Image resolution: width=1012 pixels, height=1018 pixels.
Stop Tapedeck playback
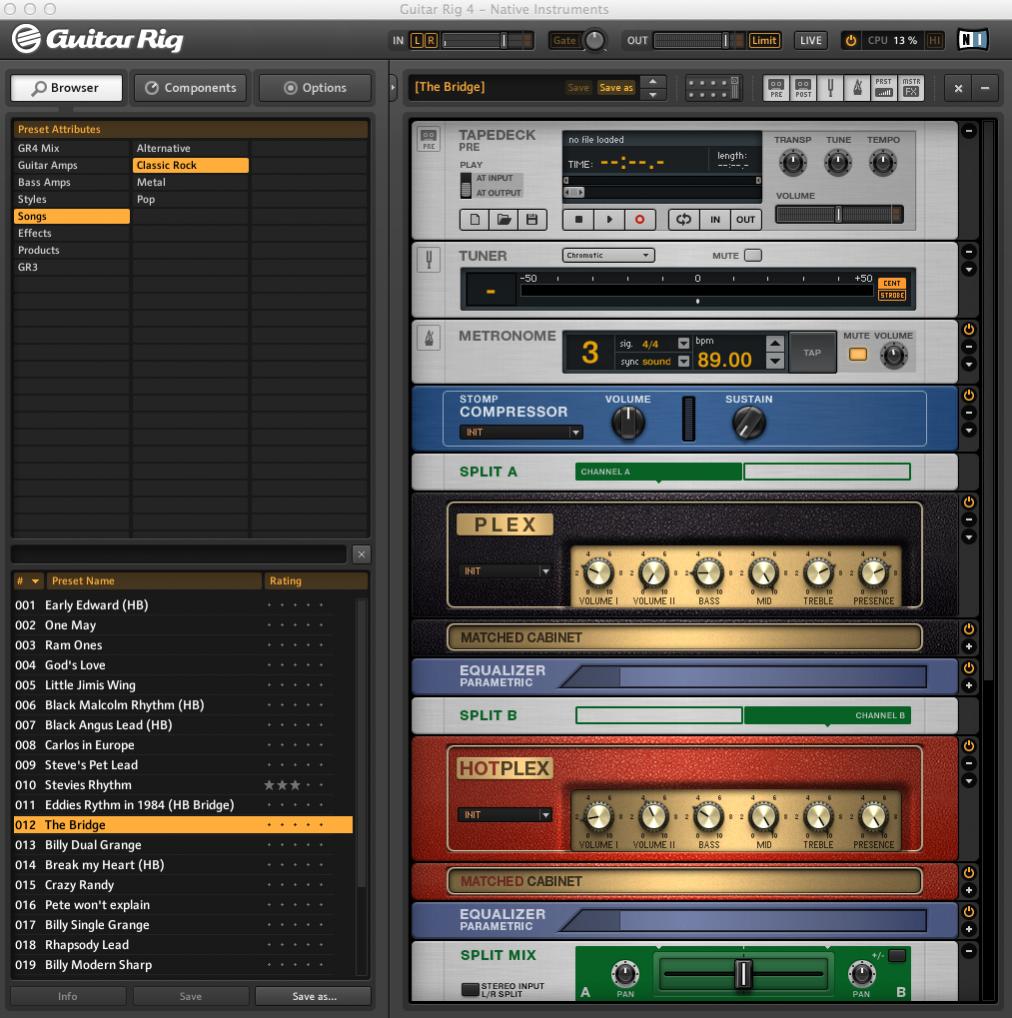tap(578, 219)
